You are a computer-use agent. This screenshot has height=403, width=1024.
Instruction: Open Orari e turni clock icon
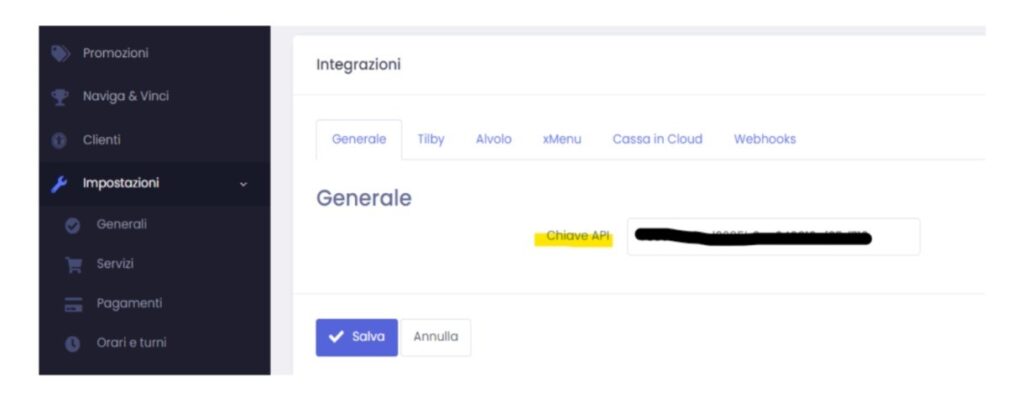pos(72,343)
